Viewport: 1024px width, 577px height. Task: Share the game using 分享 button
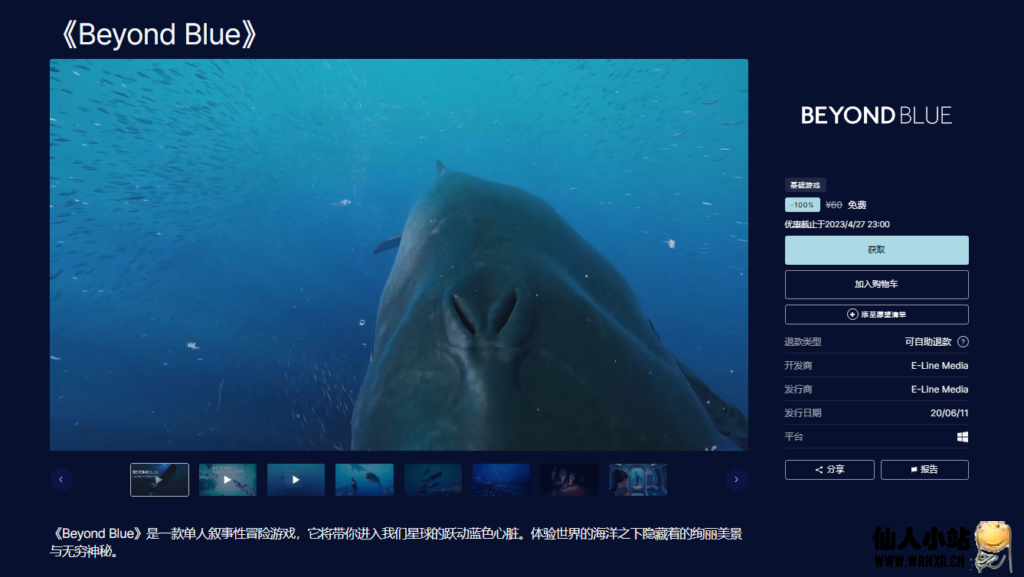[829, 469]
